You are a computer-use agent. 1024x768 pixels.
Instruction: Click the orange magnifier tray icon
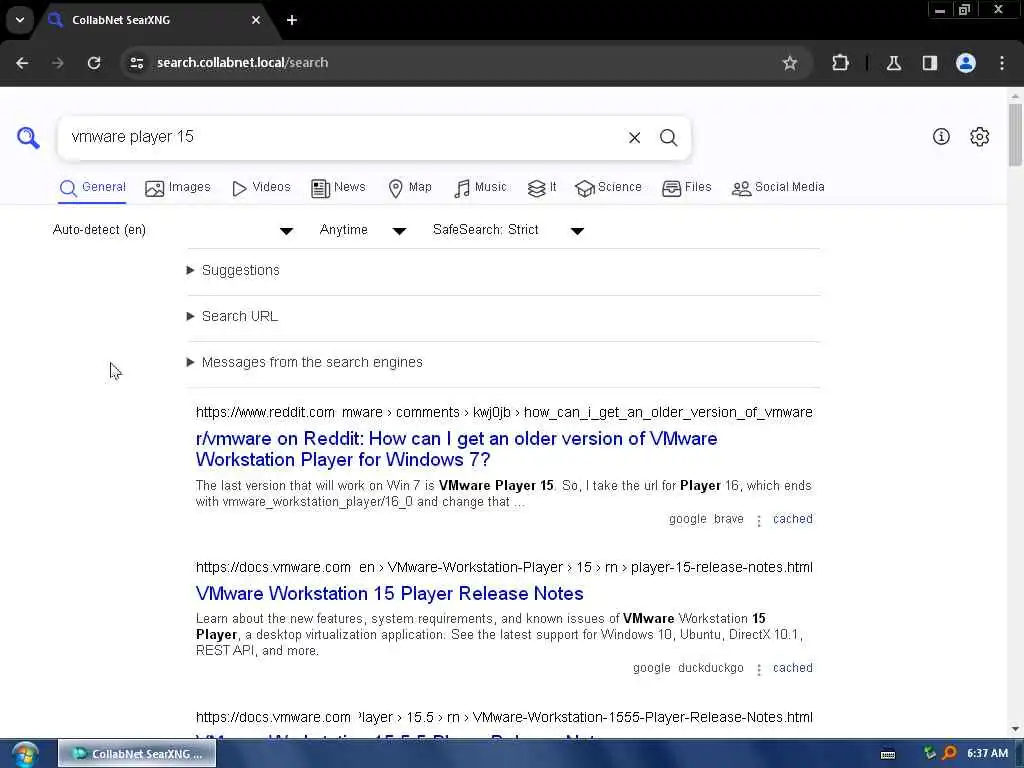pyautogui.click(x=950, y=753)
